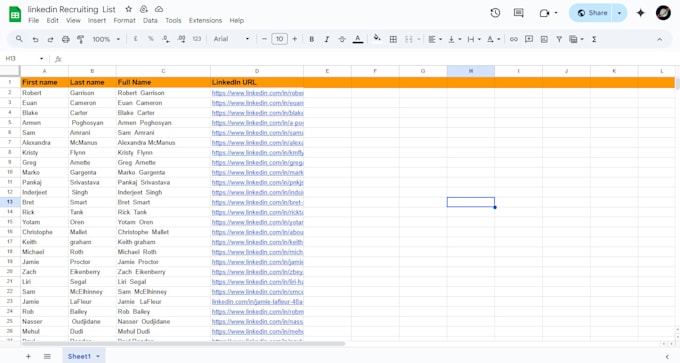Open the functions sigma button

(594, 39)
